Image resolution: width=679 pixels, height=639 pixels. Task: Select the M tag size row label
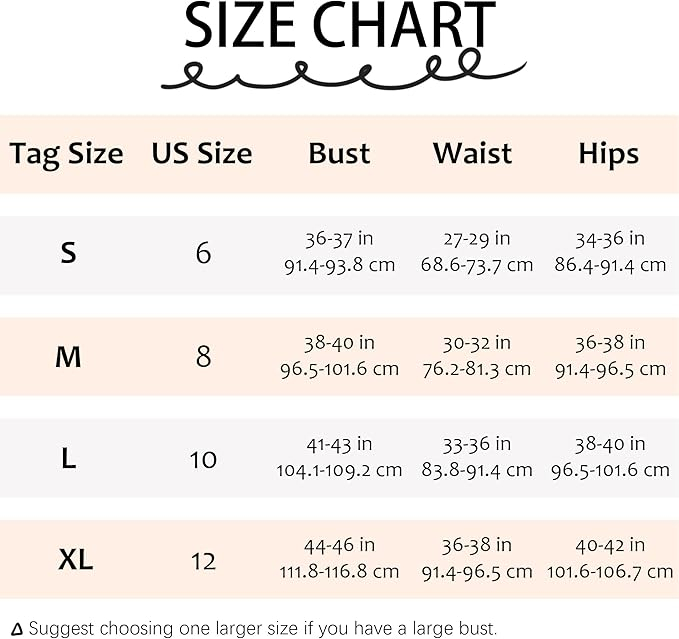coord(67,356)
